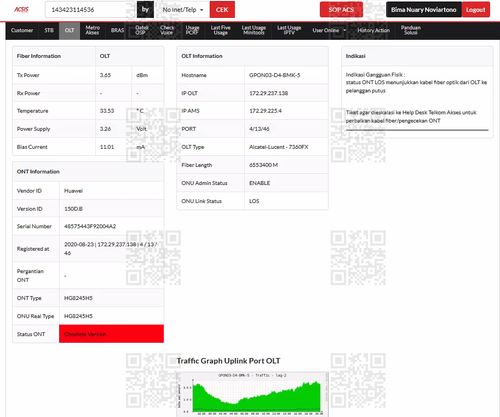
Task: Click the IP OLT value 172.29.237.138
Action: coord(269,93)
